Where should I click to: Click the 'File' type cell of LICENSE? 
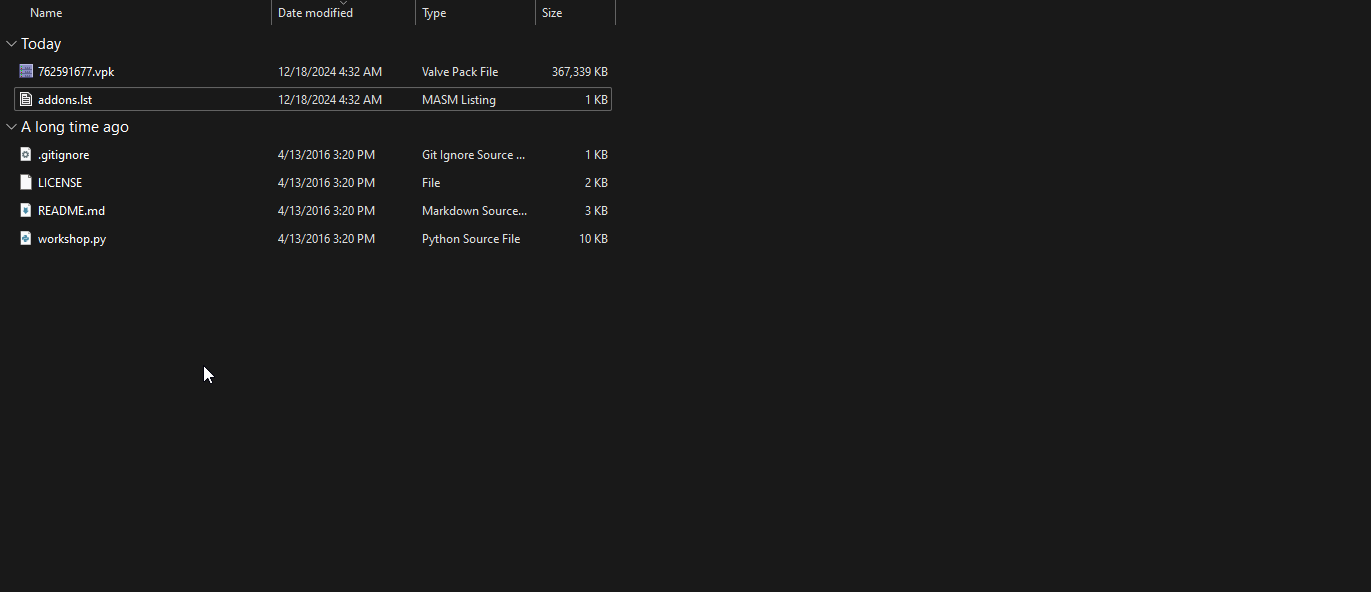tap(431, 183)
